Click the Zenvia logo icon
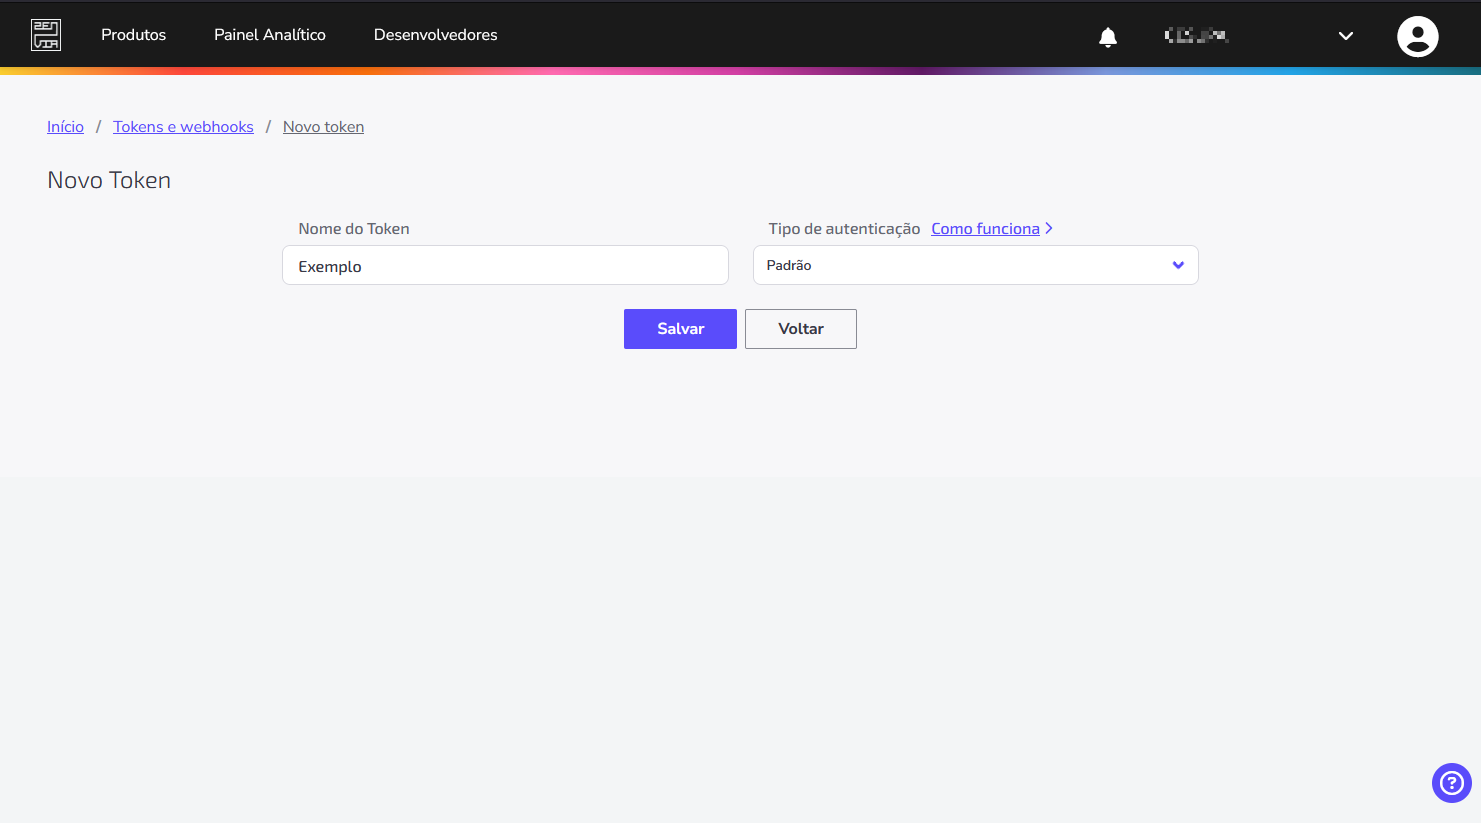Viewport: 1481px width, 823px height. [46, 35]
